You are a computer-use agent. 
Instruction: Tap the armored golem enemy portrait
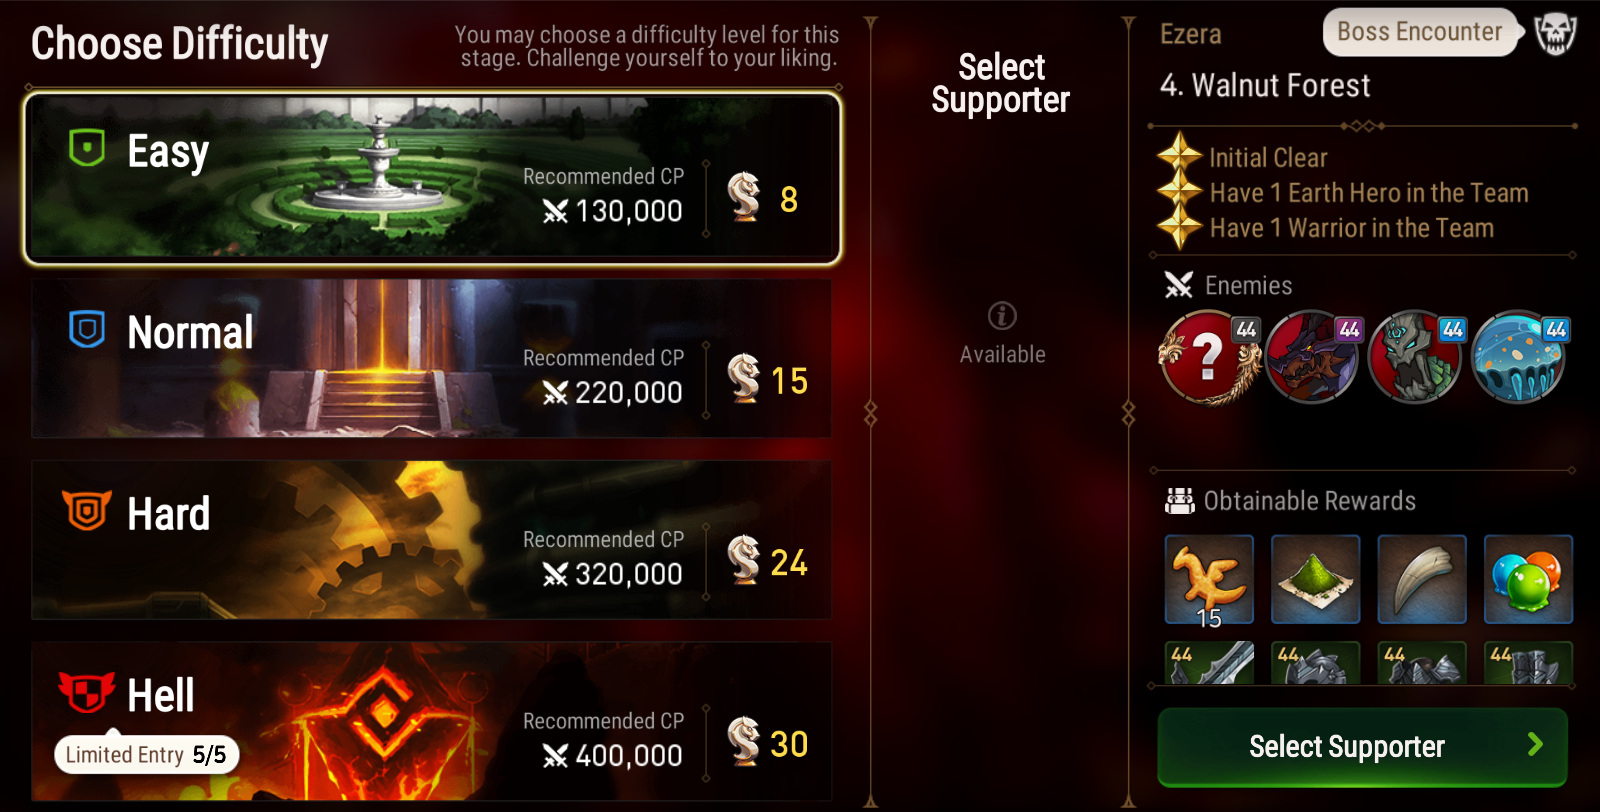(x=1417, y=357)
